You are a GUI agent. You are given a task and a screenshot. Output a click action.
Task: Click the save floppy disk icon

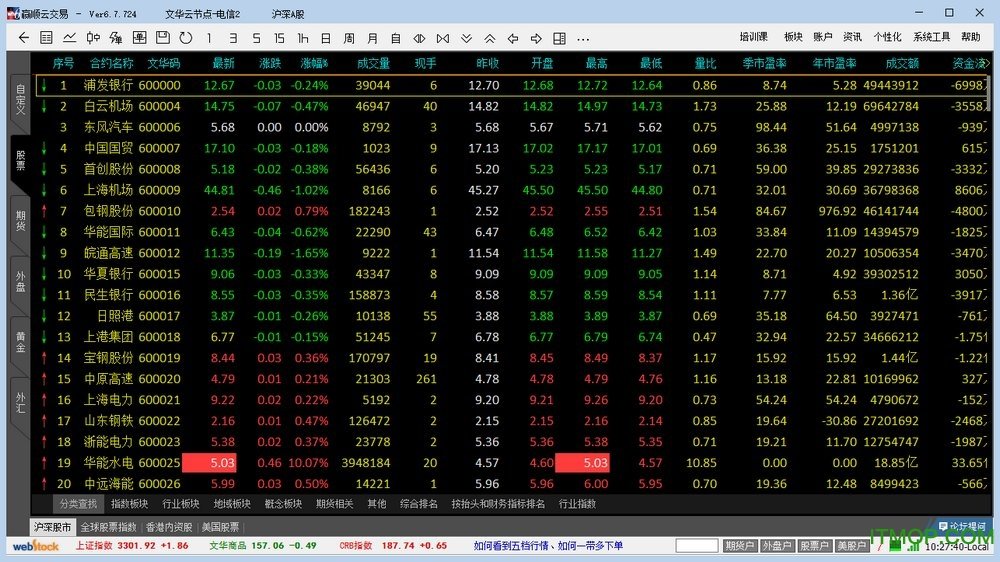click(163, 38)
